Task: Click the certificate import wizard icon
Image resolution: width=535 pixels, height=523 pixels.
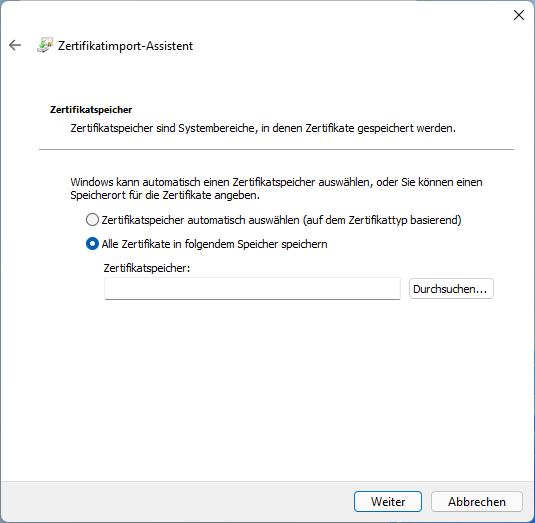Action: 45,45
